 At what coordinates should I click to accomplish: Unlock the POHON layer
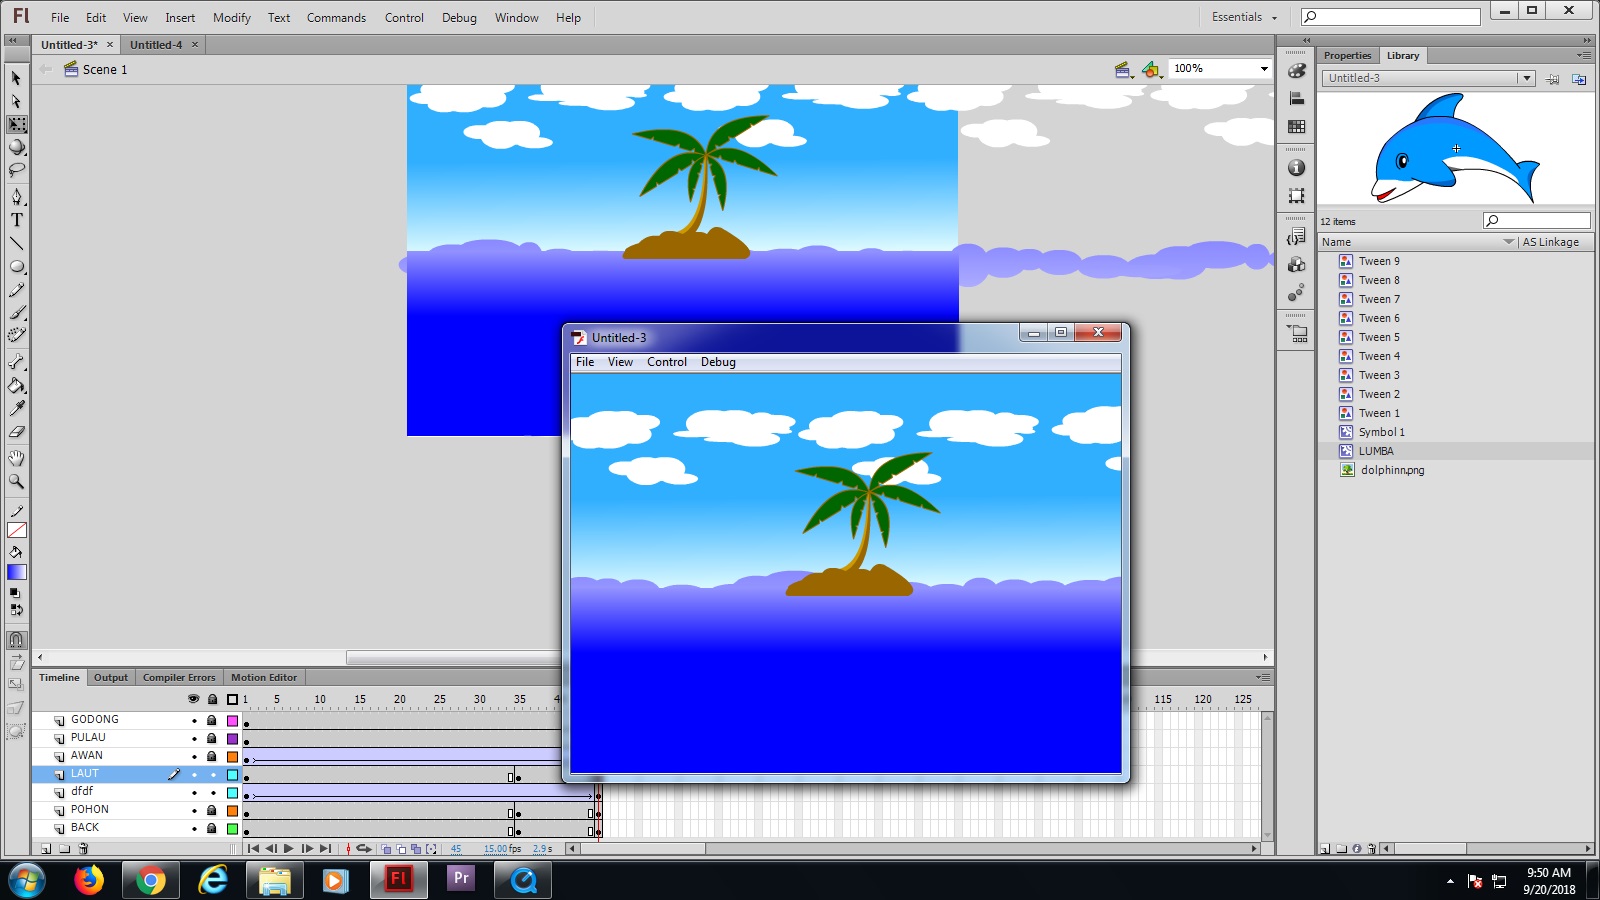pyautogui.click(x=211, y=809)
